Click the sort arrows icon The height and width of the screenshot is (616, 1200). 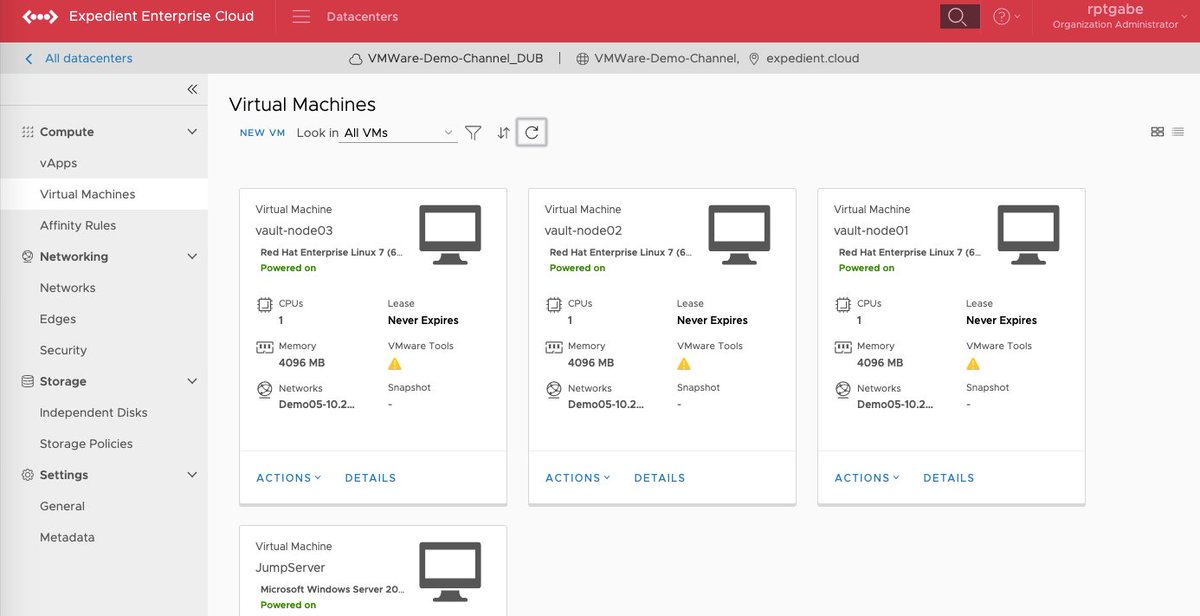503,132
